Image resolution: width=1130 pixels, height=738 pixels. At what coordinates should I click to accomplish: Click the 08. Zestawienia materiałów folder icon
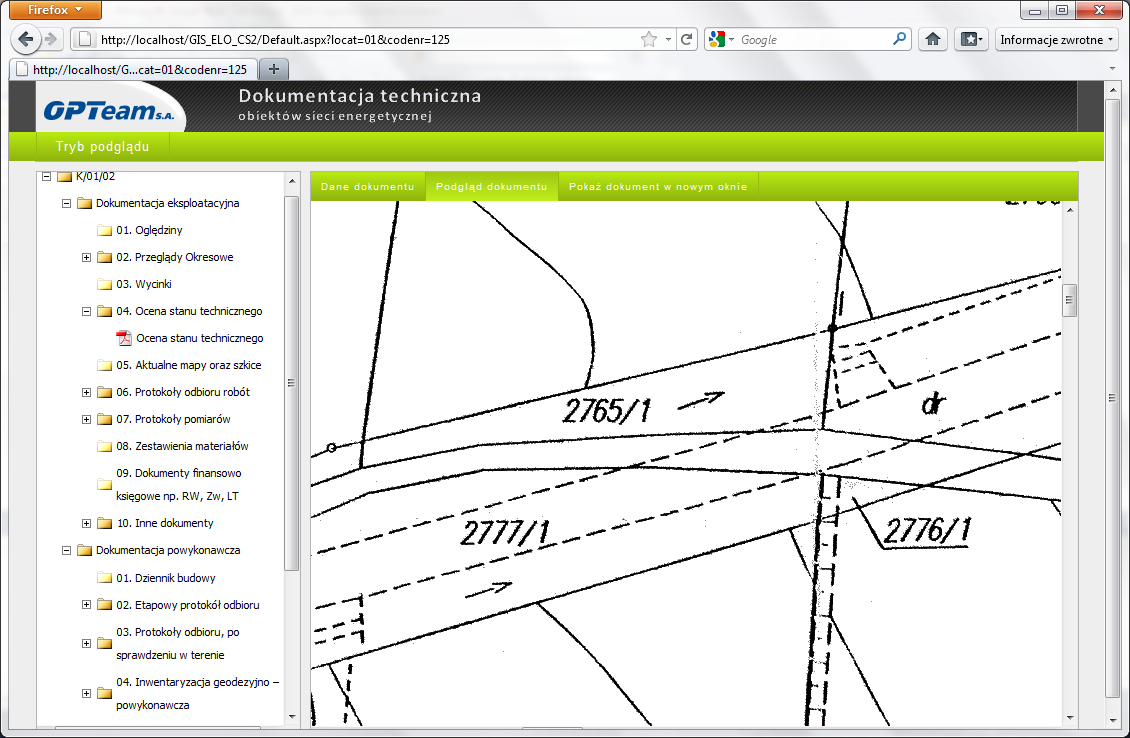click(x=104, y=446)
